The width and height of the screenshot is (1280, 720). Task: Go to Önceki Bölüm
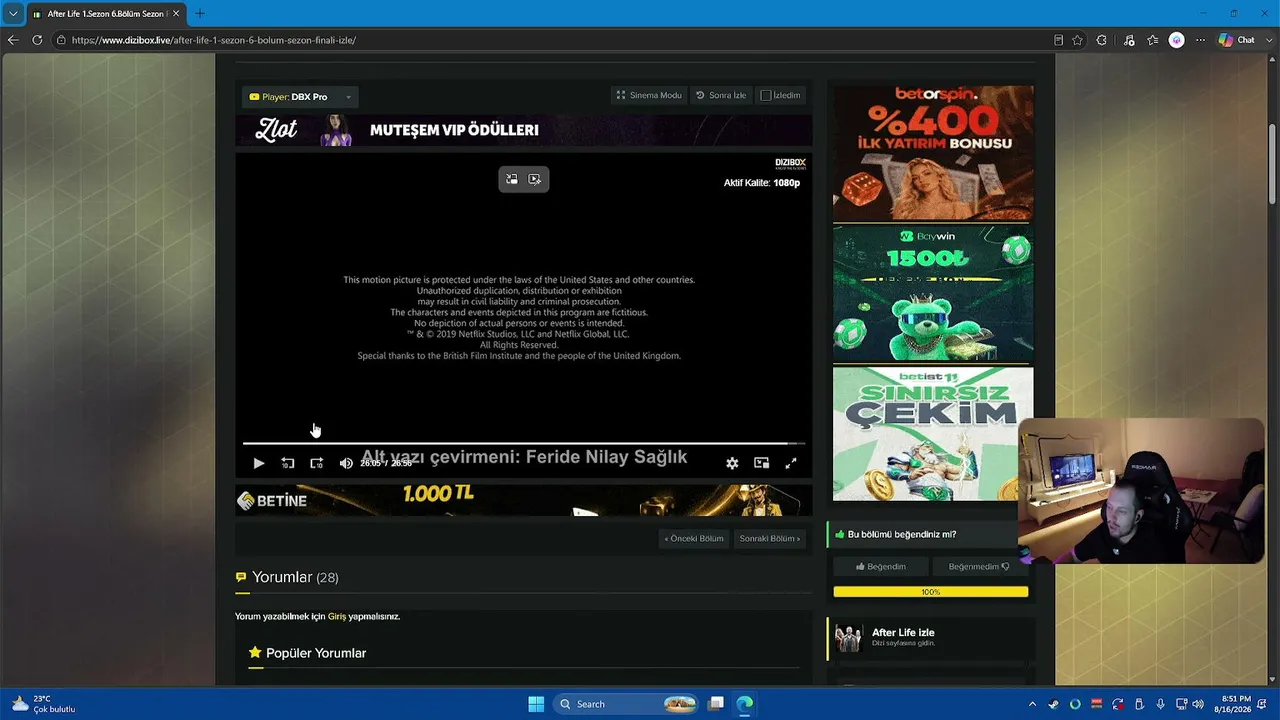694,538
